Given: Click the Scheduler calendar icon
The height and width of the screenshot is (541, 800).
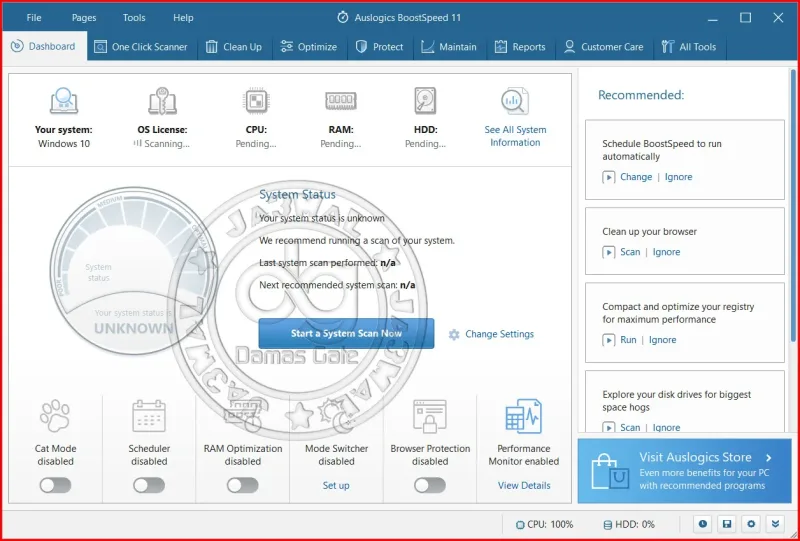Looking at the screenshot, I should 149,416.
